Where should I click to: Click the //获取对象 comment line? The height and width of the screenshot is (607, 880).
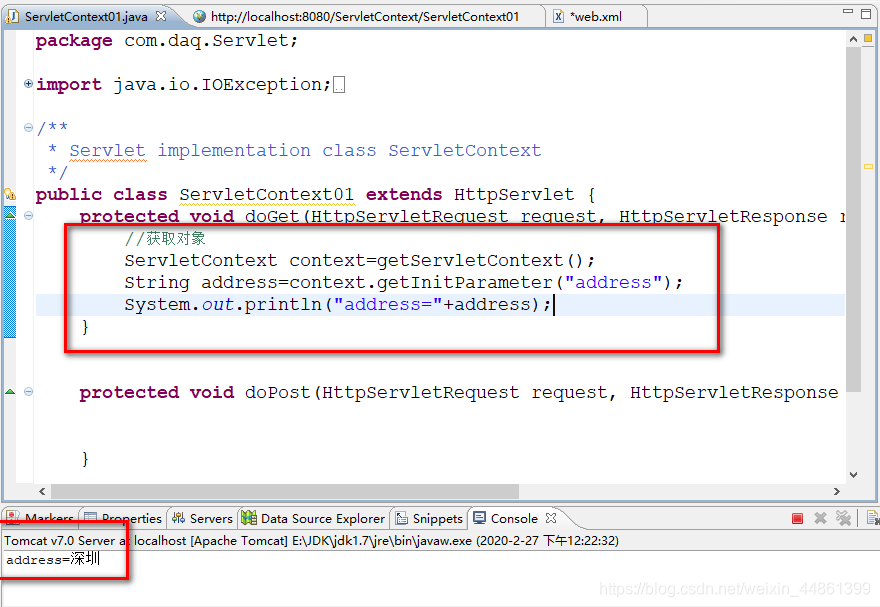[x=165, y=238]
